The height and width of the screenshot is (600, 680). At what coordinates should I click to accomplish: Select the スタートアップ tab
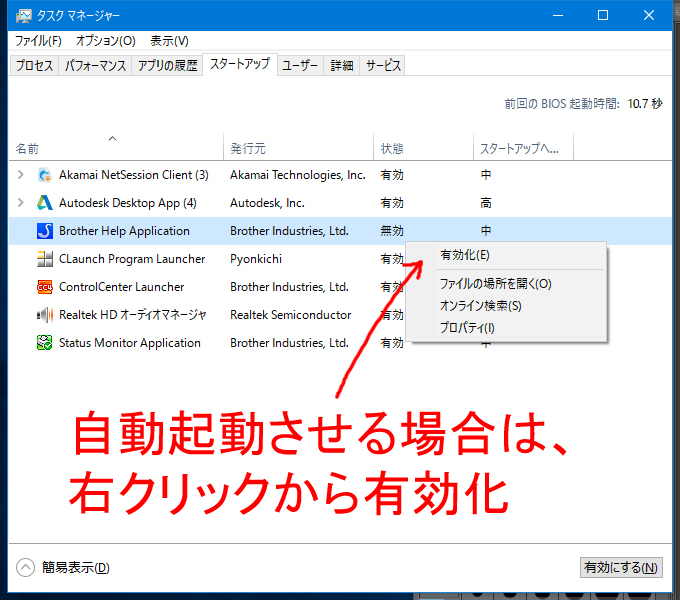[x=240, y=64]
